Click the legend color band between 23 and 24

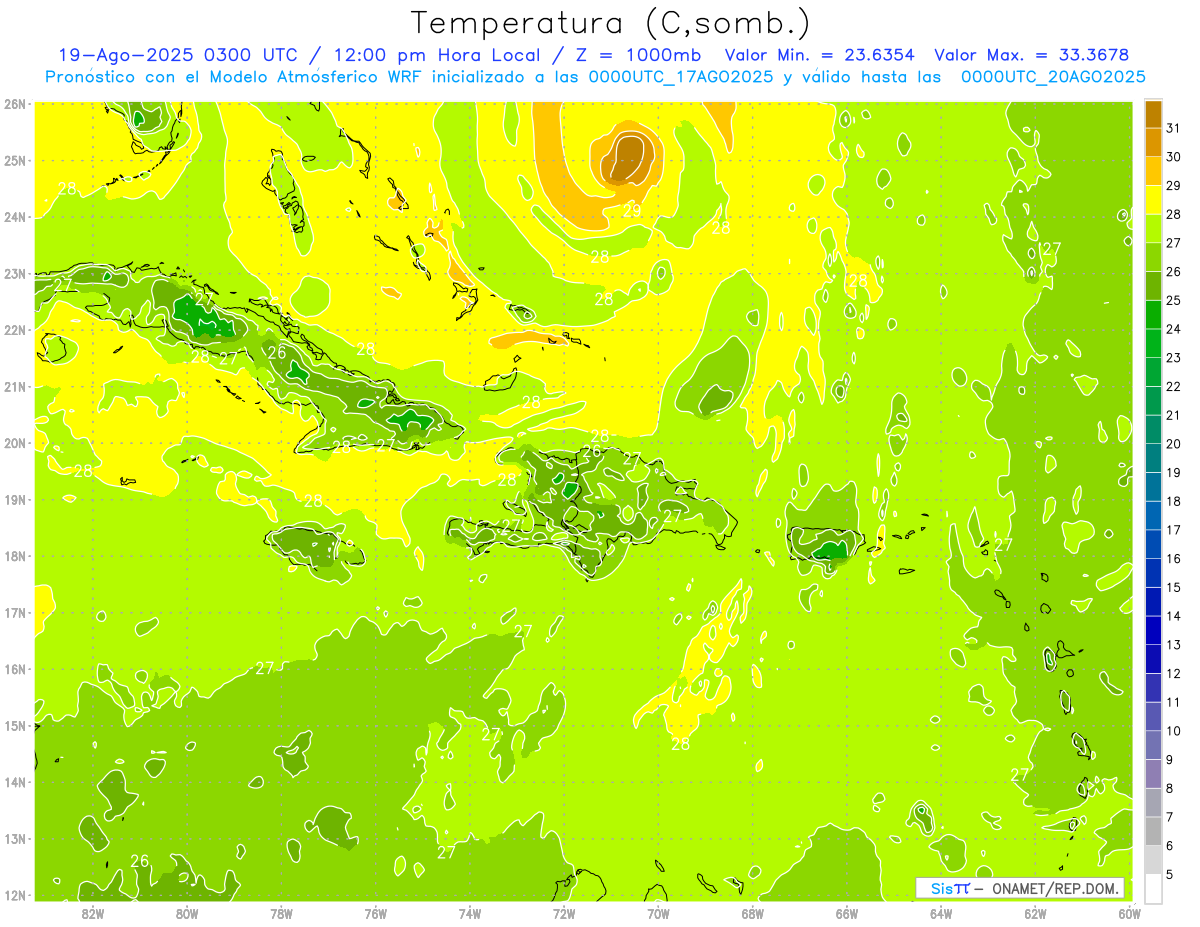(1153, 343)
